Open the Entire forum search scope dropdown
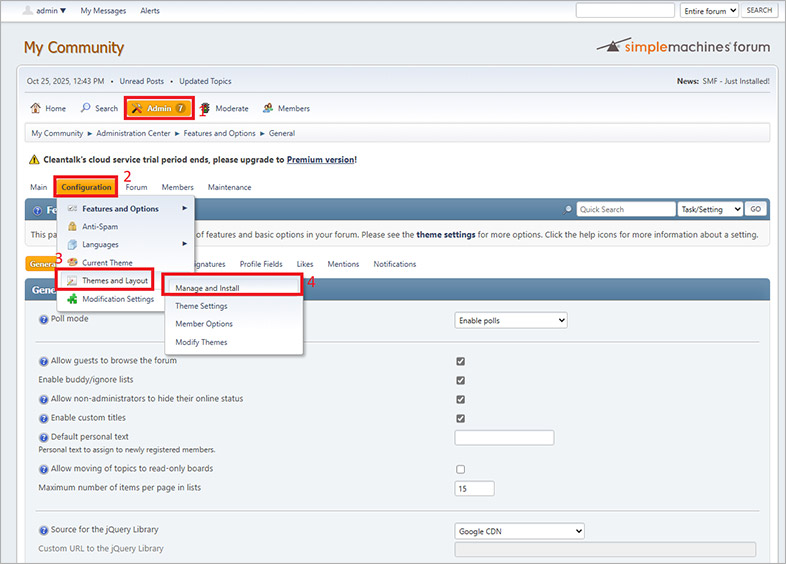The width and height of the screenshot is (786, 564). [x=709, y=11]
